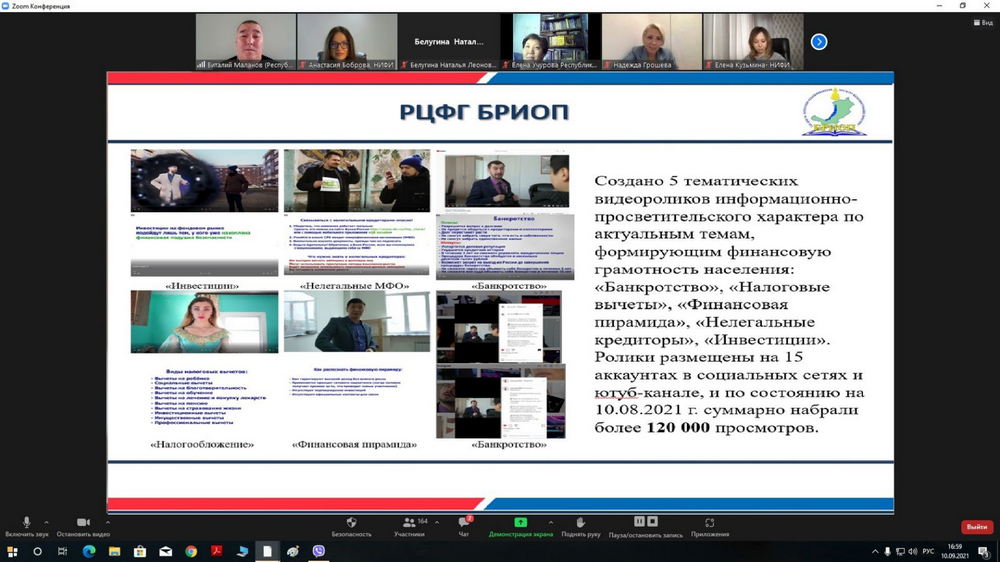1000x562 pixels.
Task: Toggle camera with Остановить видео
Action: pyautogui.click(x=83, y=523)
